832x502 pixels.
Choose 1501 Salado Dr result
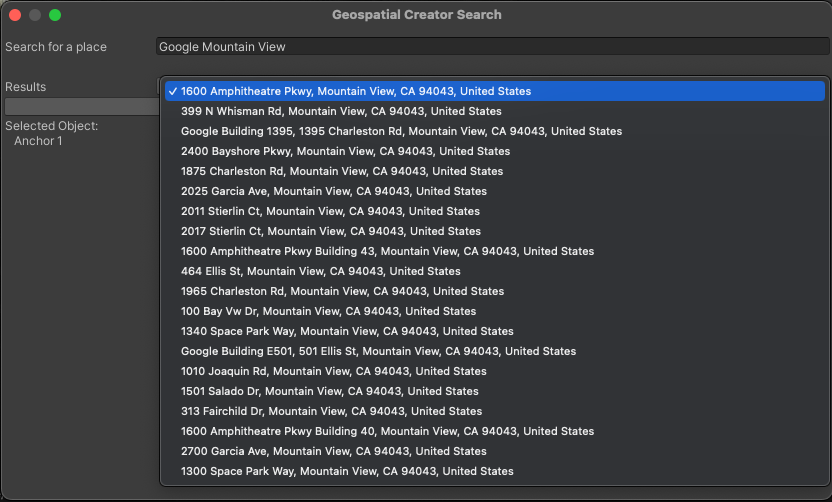[x=330, y=391]
